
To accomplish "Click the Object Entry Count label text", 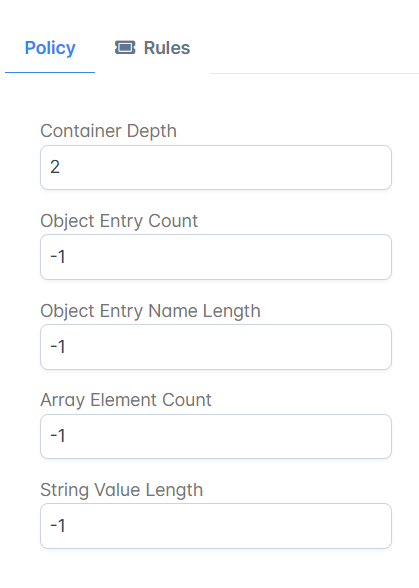I will click(119, 221).
